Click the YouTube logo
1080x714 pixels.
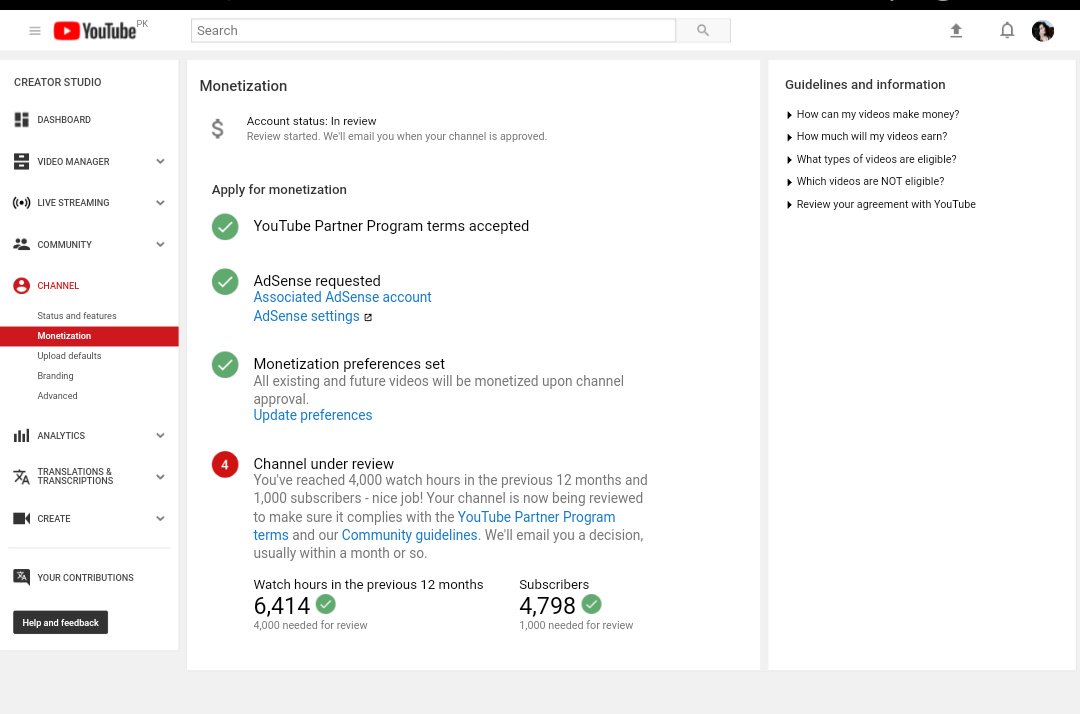coord(95,31)
